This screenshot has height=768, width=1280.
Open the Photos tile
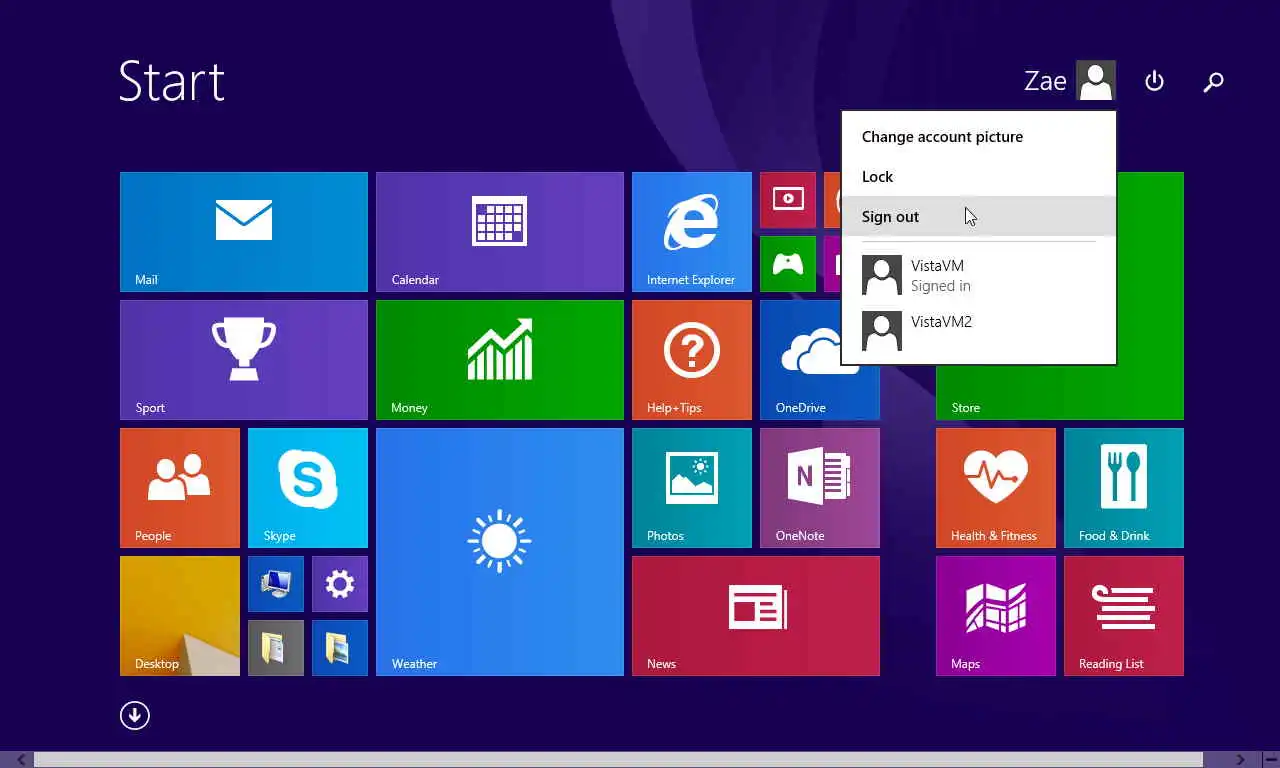(x=692, y=488)
